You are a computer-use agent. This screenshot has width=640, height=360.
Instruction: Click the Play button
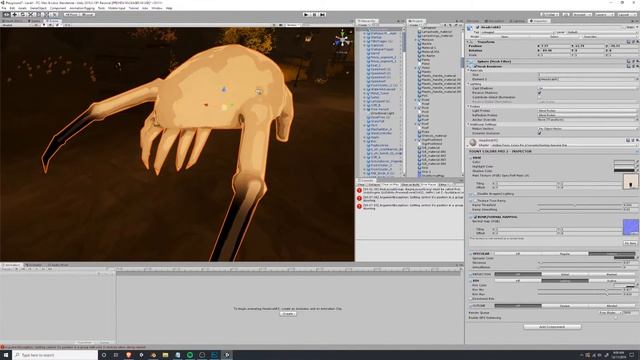point(306,14)
